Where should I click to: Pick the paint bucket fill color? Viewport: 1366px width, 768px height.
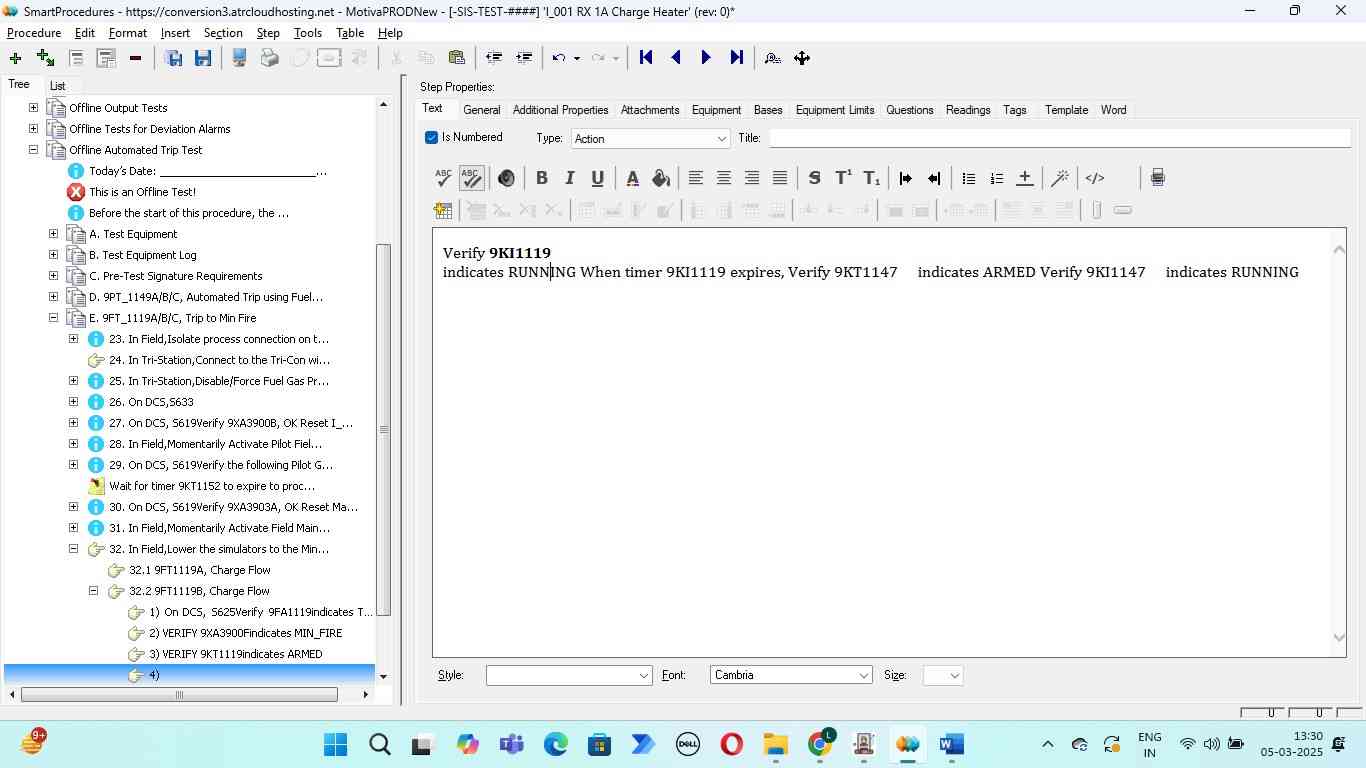[660, 178]
